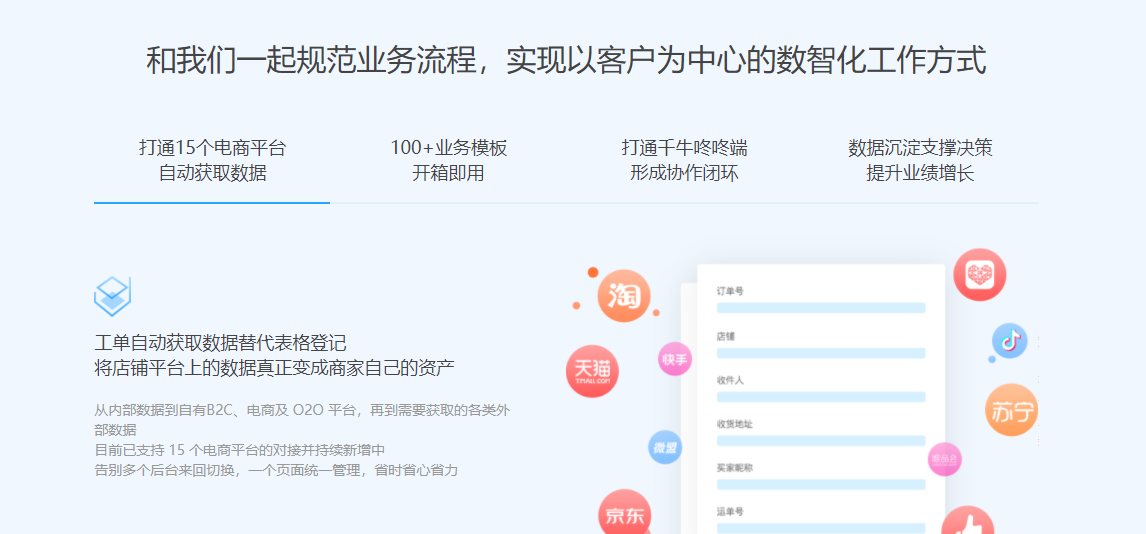The image size is (1146, 534).
Task: Click the 买家昵称 field bar
Action: point(821,484)
